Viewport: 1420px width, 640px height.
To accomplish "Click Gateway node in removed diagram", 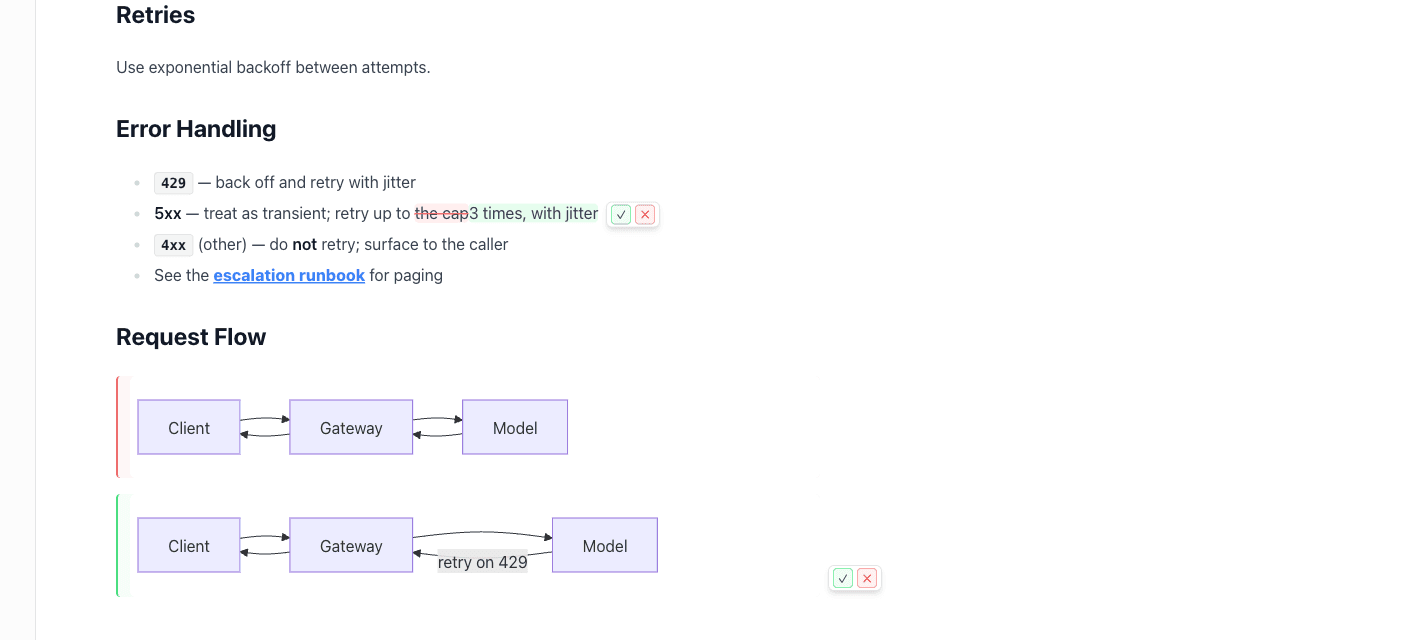I will [351, 427].
